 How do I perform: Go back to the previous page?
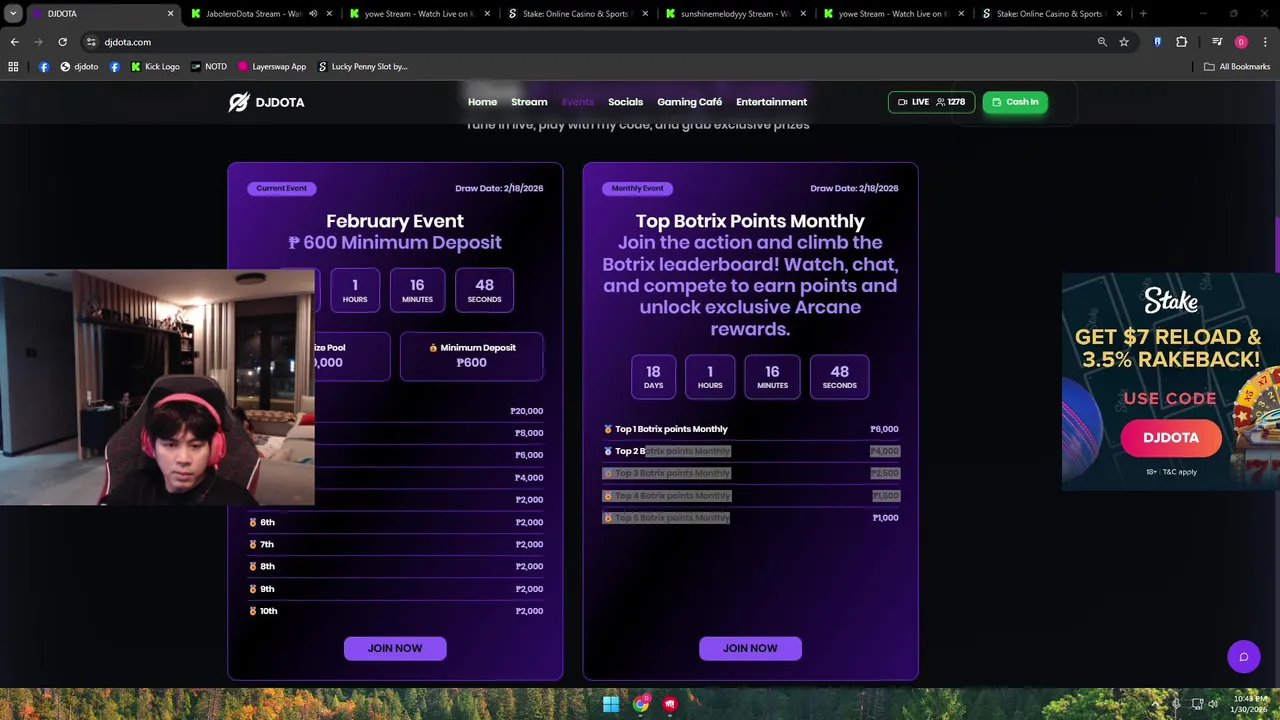click(14, 42)
